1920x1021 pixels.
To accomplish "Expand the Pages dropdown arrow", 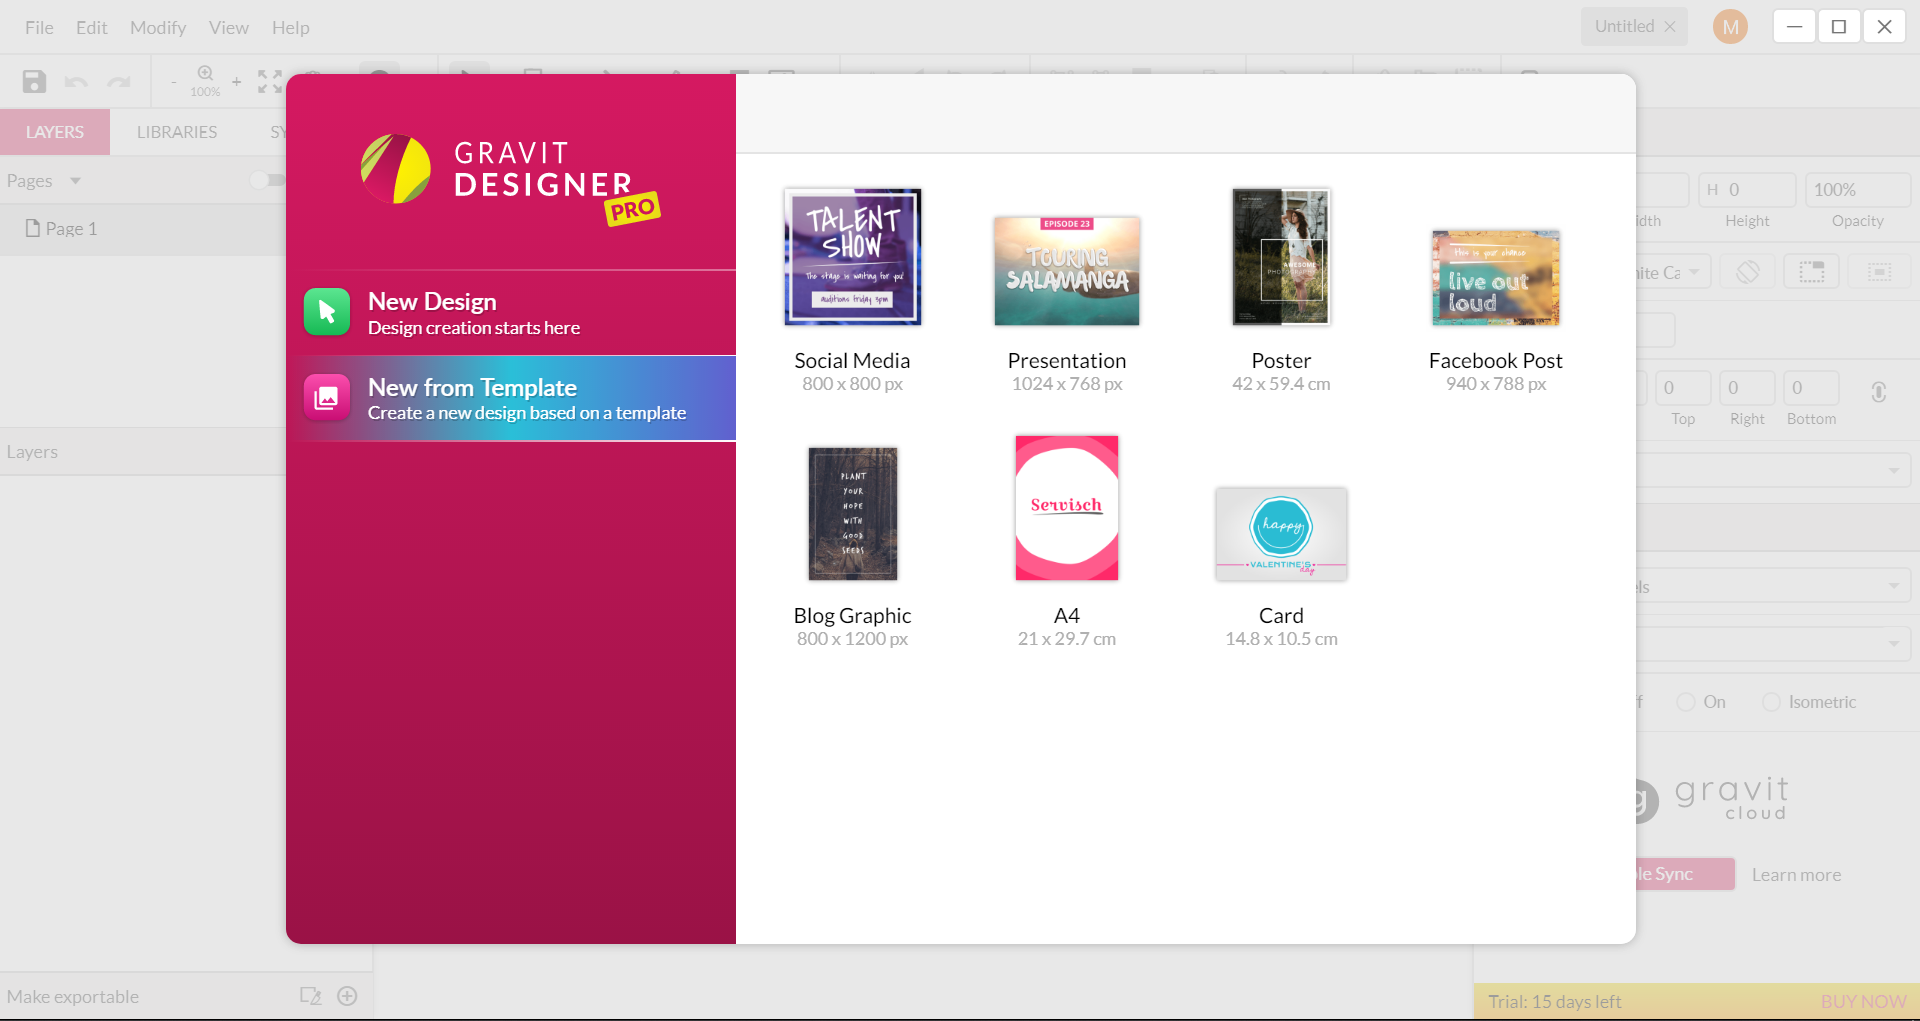I will tap(75, 181).
